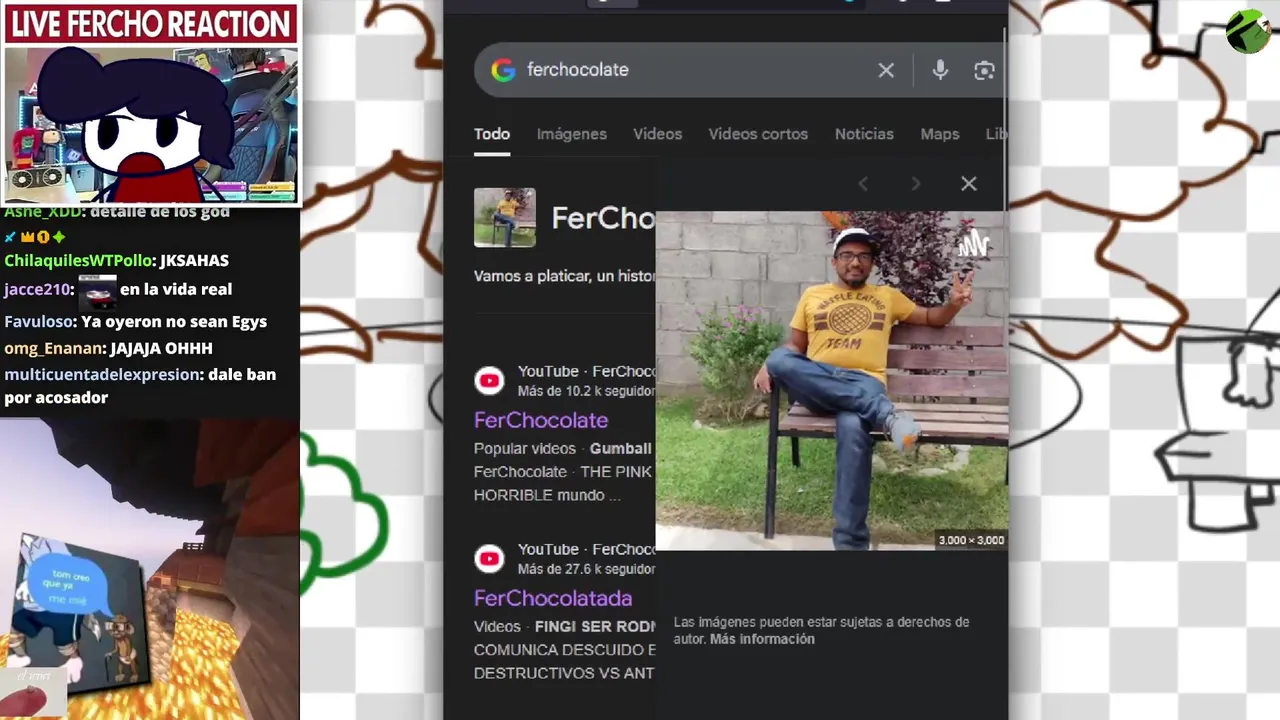Screen dimensions: 1280x720
Task: Click the small FerChocolate profile thumbnail
Action: pyautogui.click(x=505, y=217)
